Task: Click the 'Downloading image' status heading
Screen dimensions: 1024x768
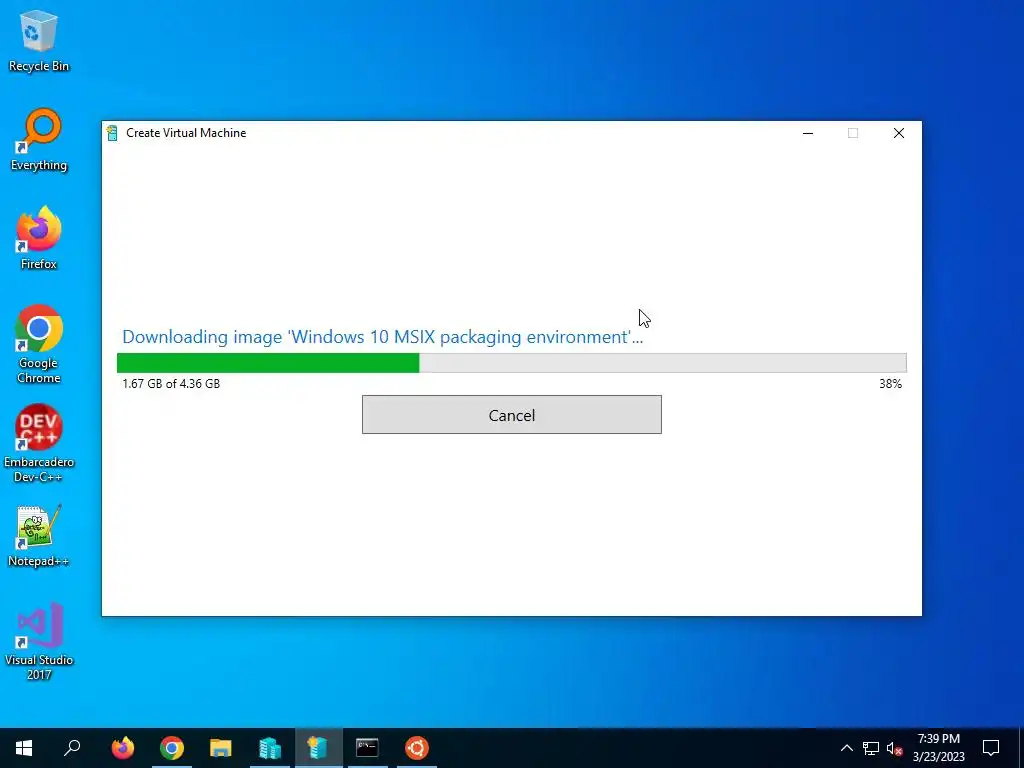Action: (x=383, y=337)
